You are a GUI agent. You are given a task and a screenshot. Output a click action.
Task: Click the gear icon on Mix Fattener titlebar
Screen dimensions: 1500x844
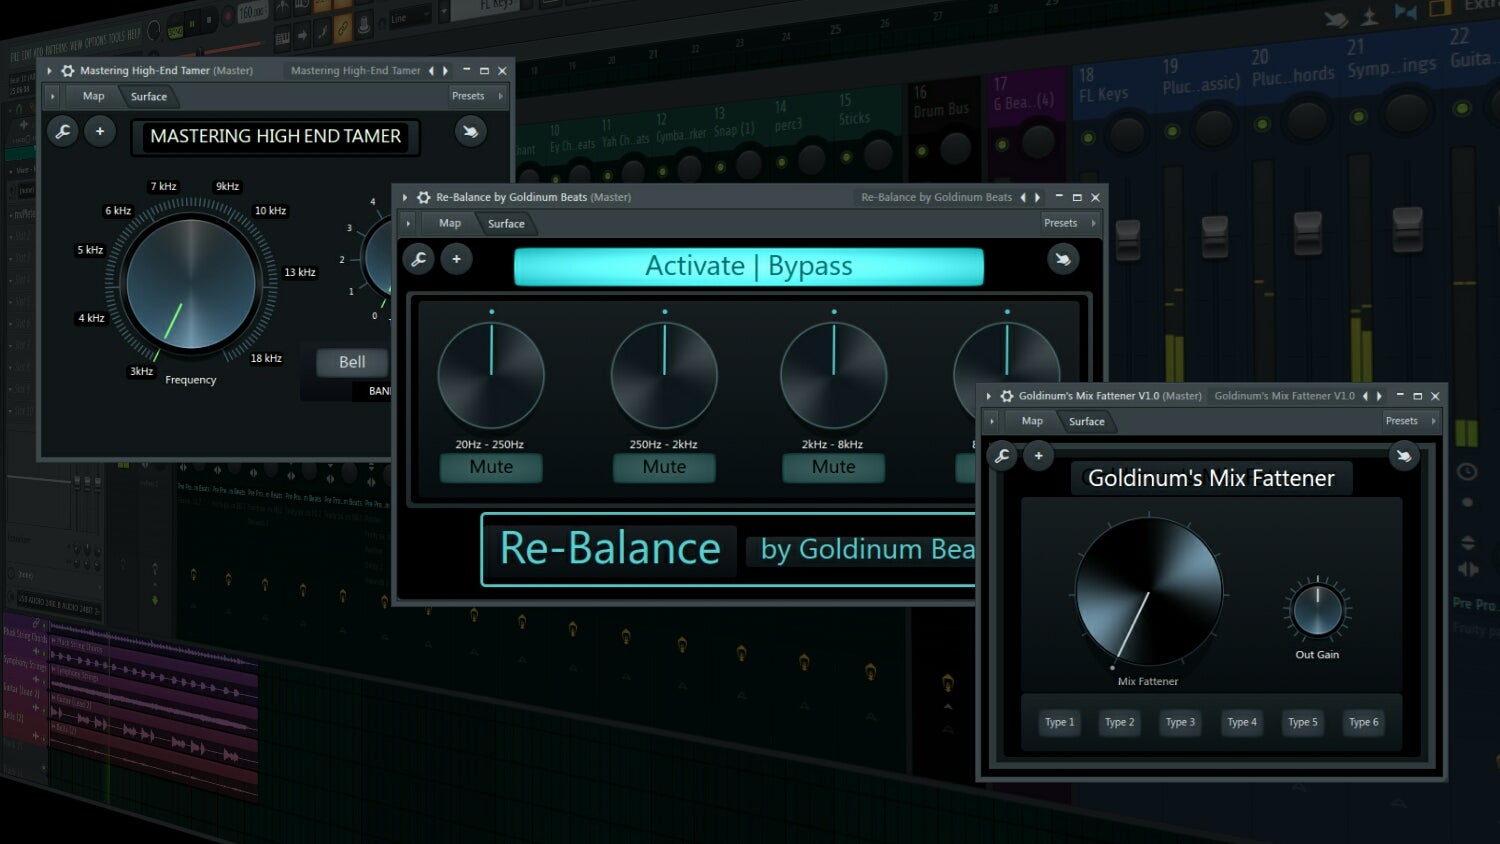tap(1008, 395)
